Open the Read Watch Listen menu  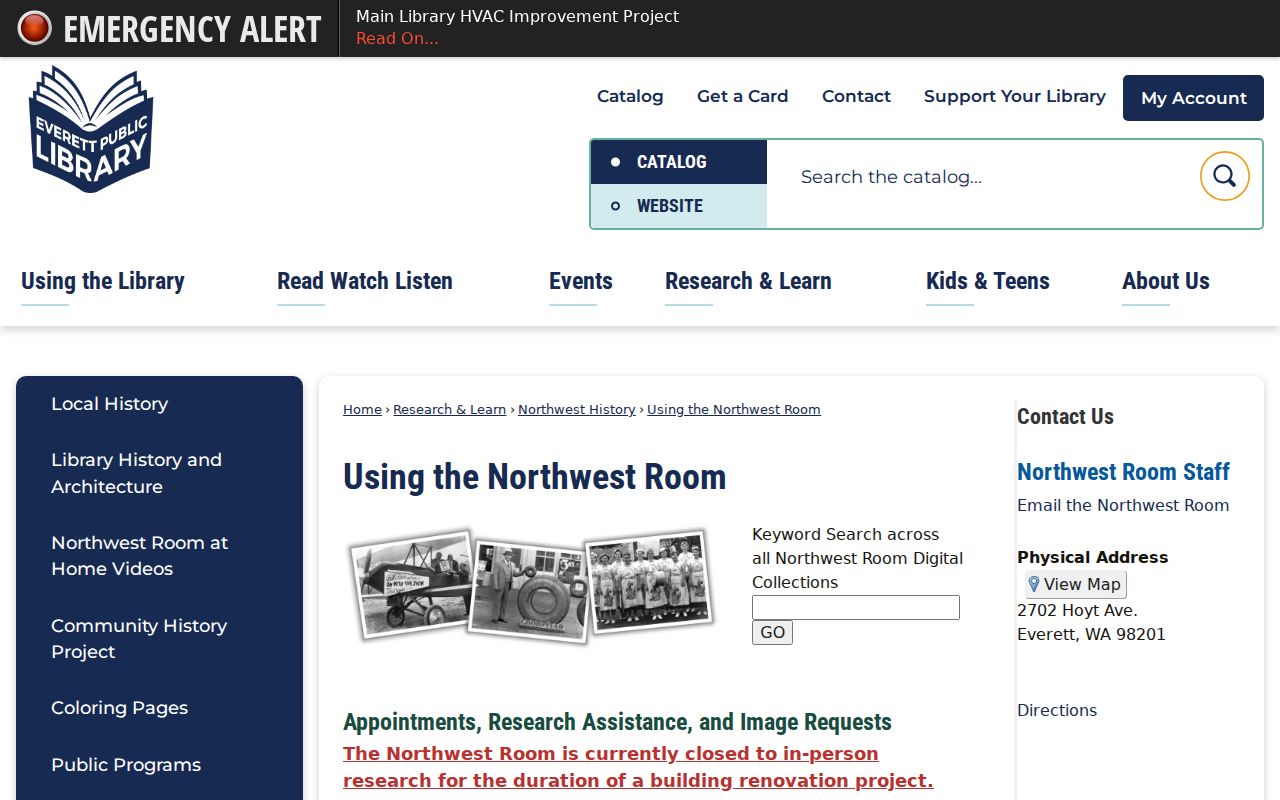pyautogui.click(x=365, y=281)
